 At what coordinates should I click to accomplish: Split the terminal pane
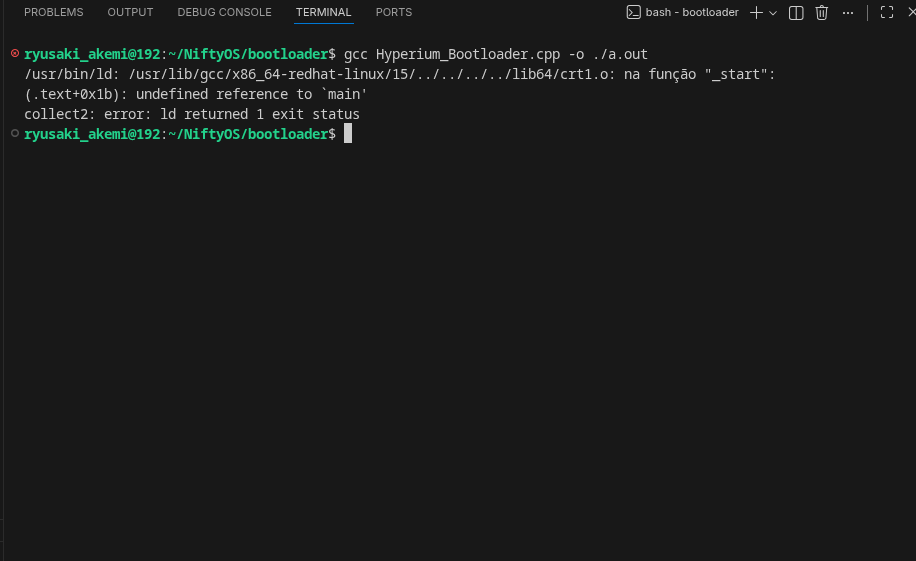point(796,12)
